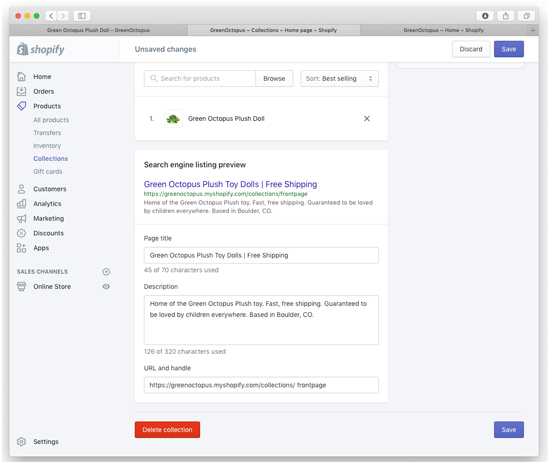This screenshot has width=550, height=464.
Task: Click the Discard button
Action: tap(471, 49)
